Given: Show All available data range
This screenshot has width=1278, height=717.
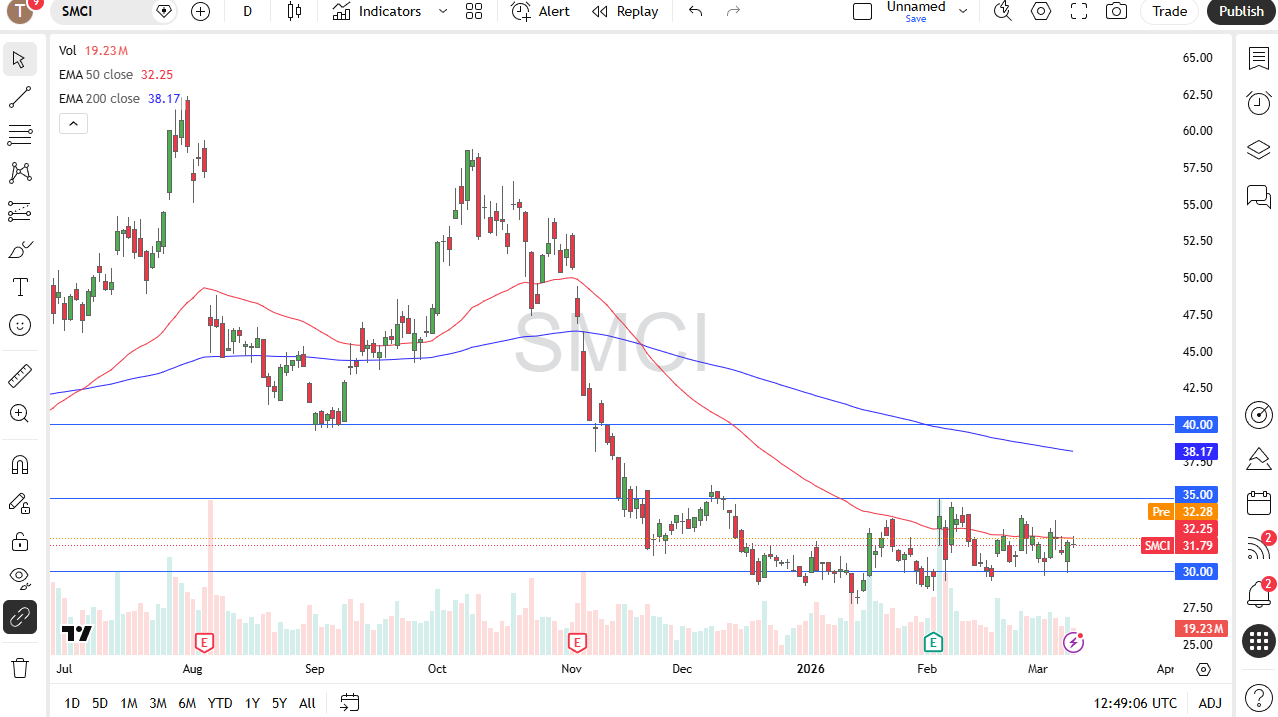Looking at the screenshot, I should 307,703.
